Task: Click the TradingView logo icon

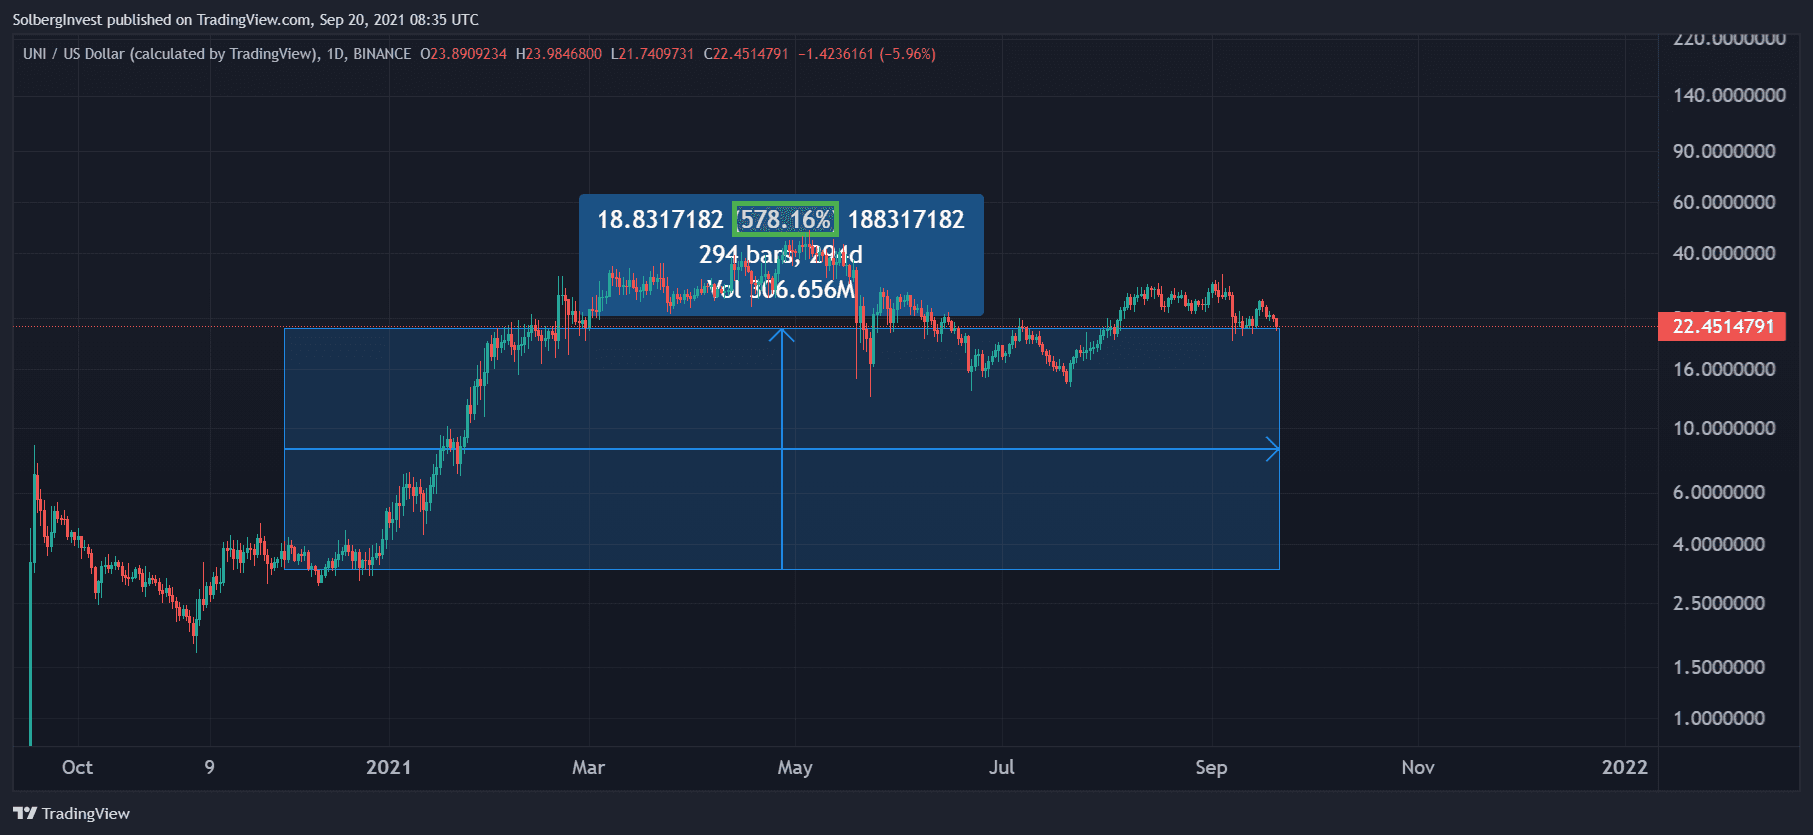Action: (x=25, y=813)
